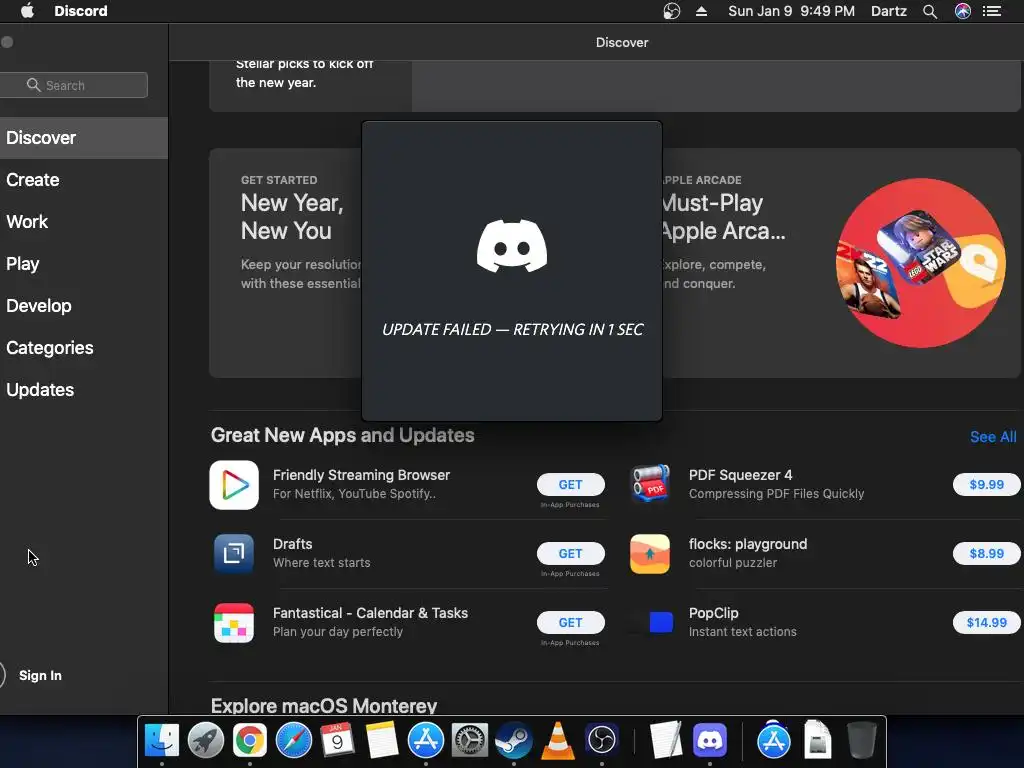
Task: Open System Preferences gear in Dock
Action: [x=470, y=741]
